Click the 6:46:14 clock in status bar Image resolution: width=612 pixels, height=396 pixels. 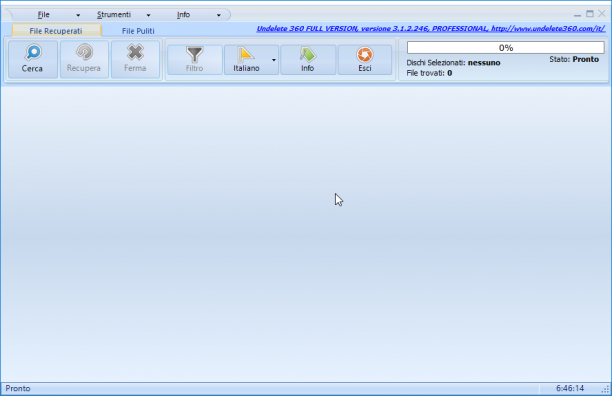(x=570, y=388)
